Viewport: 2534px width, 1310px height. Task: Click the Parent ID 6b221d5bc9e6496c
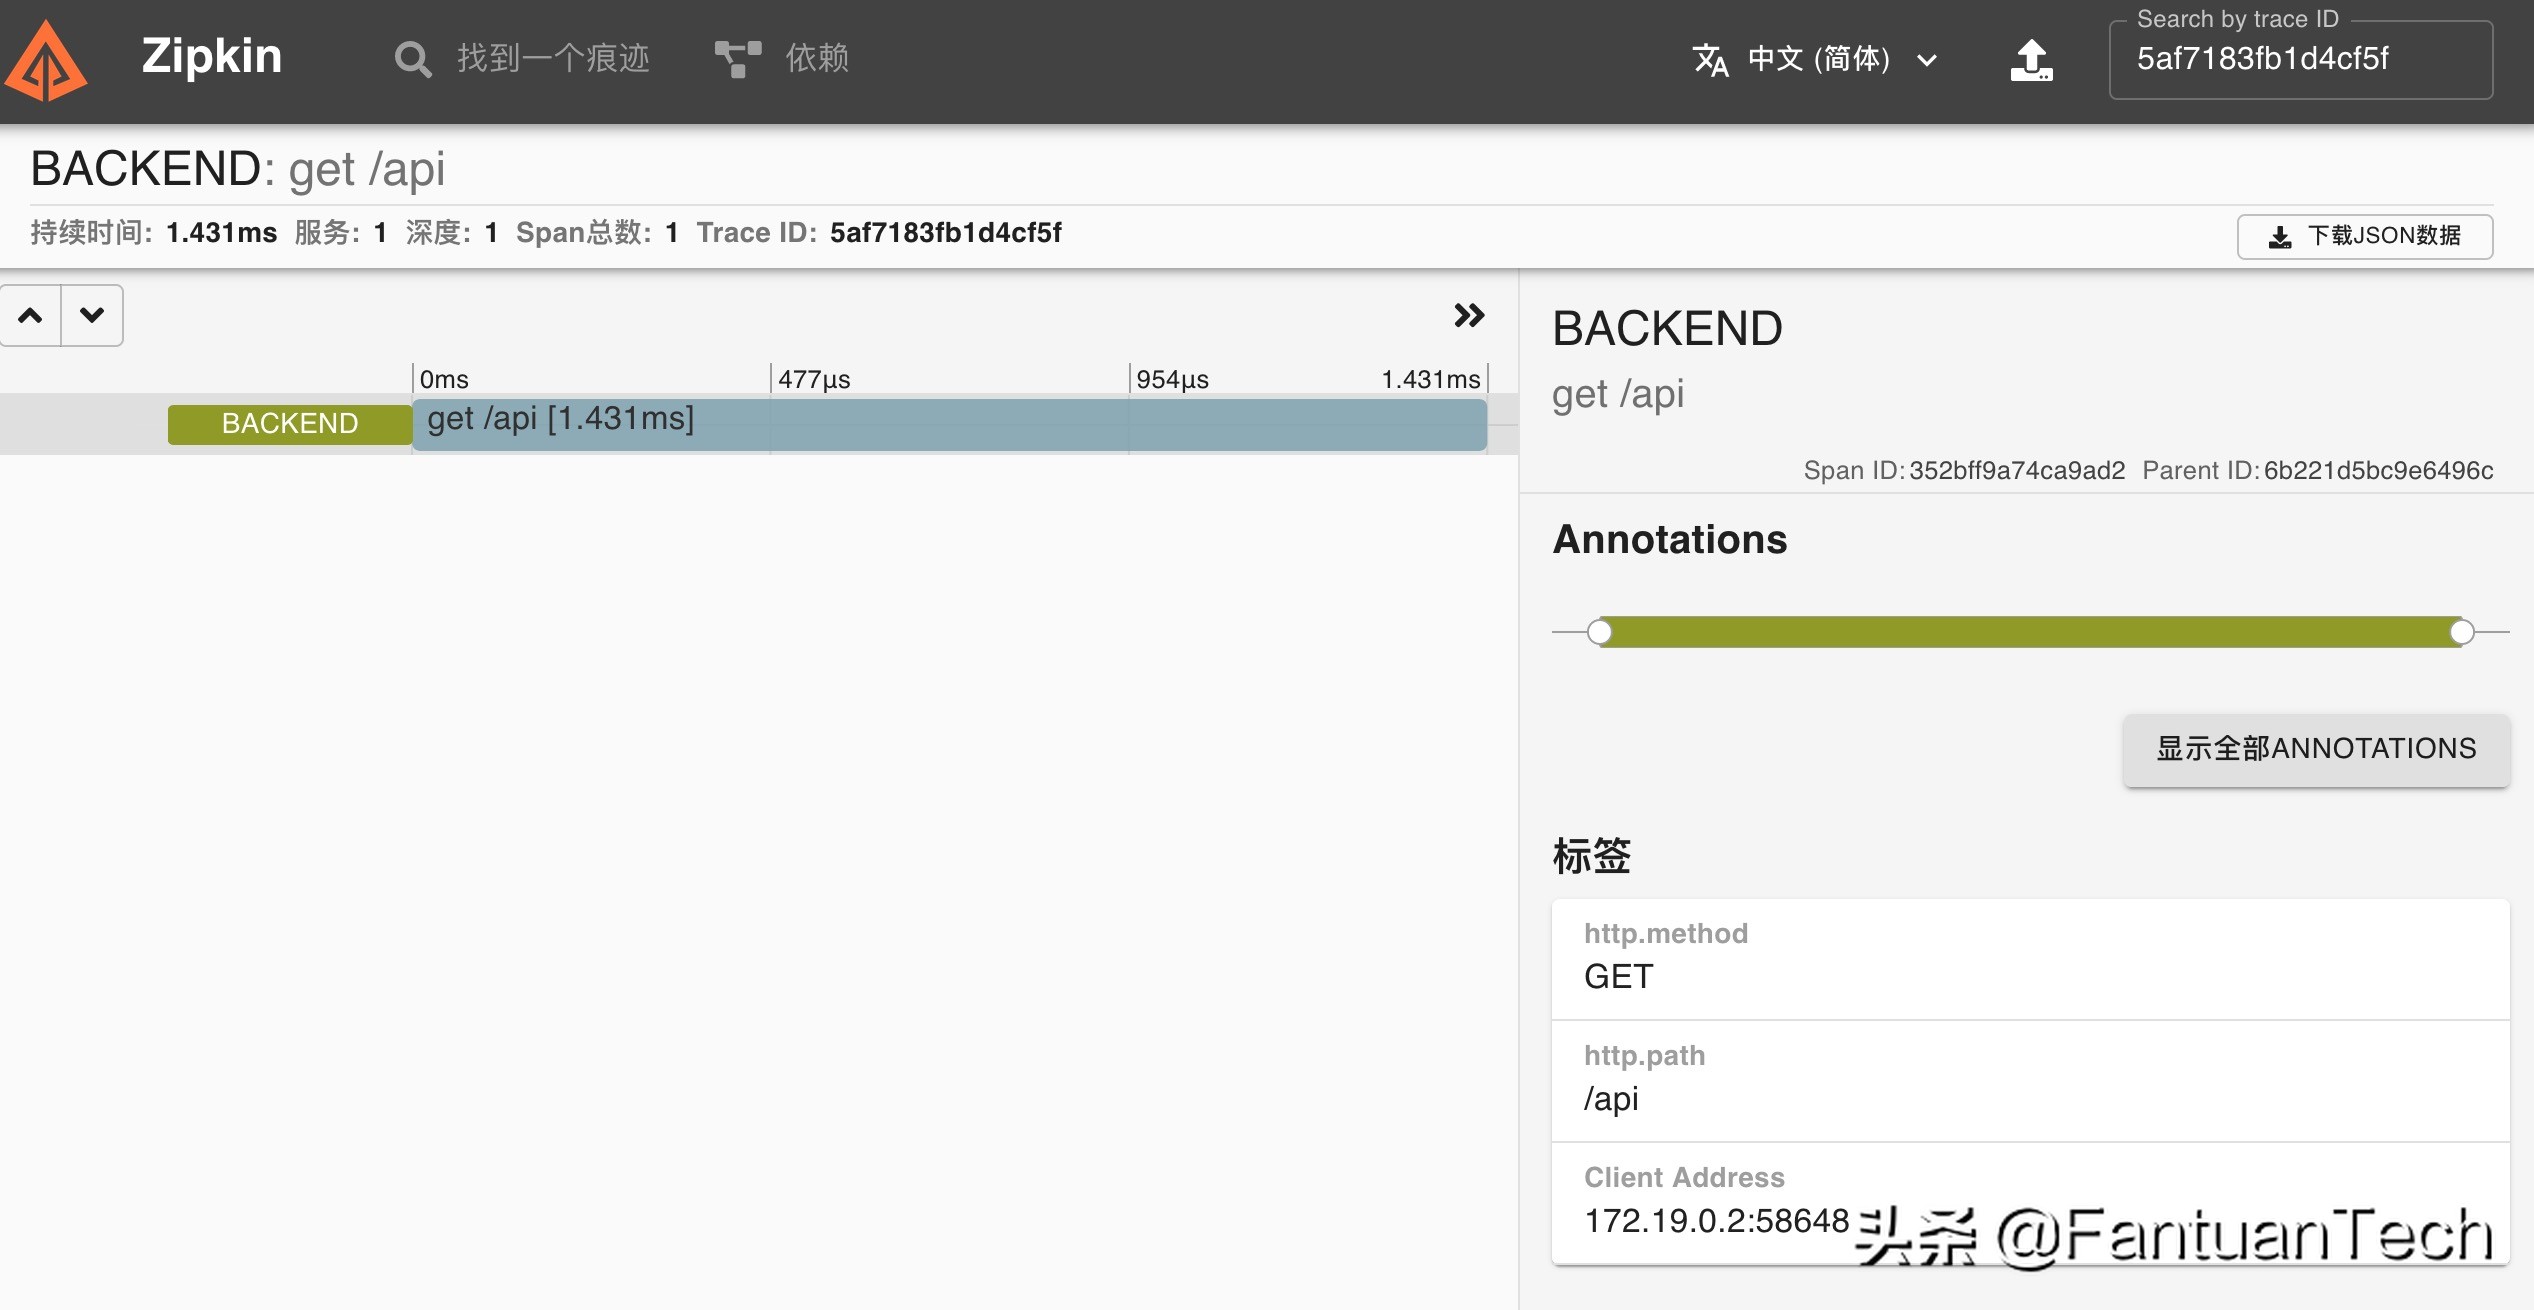[x=2378, y=470]
